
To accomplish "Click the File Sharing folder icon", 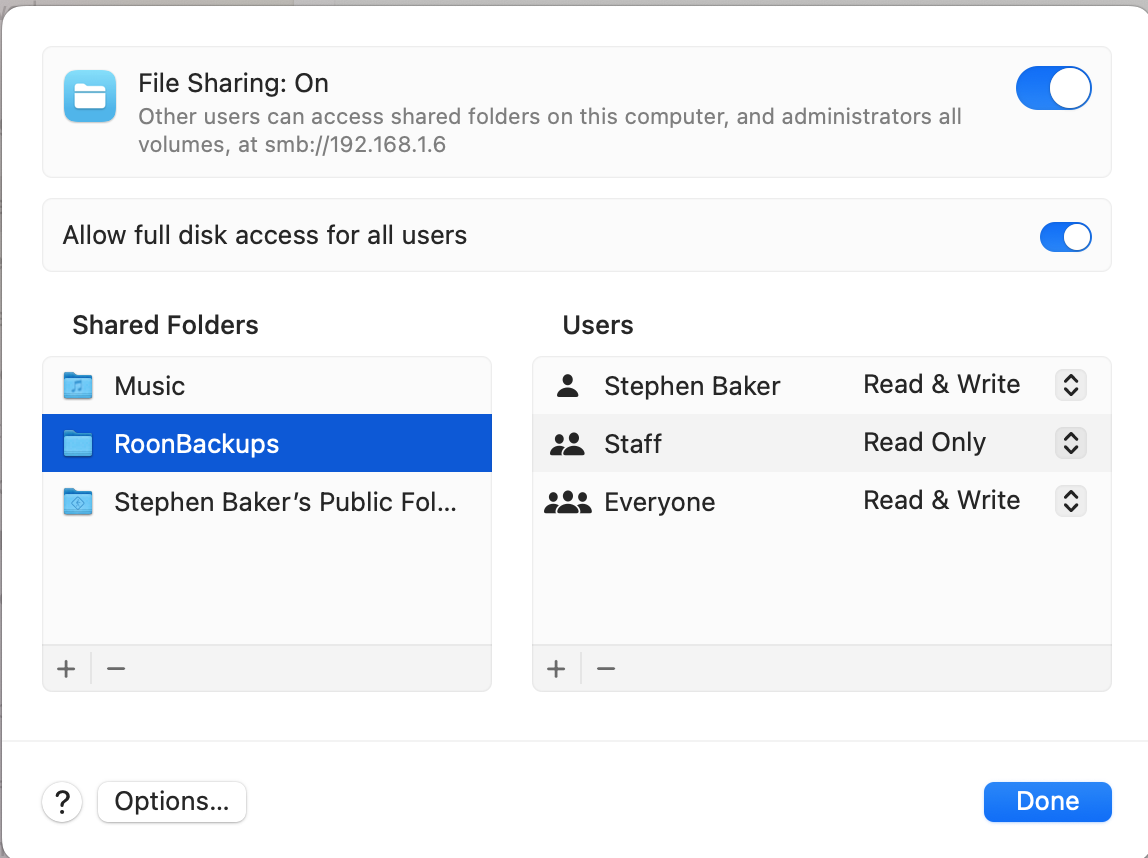I will (x=90, y=96).
